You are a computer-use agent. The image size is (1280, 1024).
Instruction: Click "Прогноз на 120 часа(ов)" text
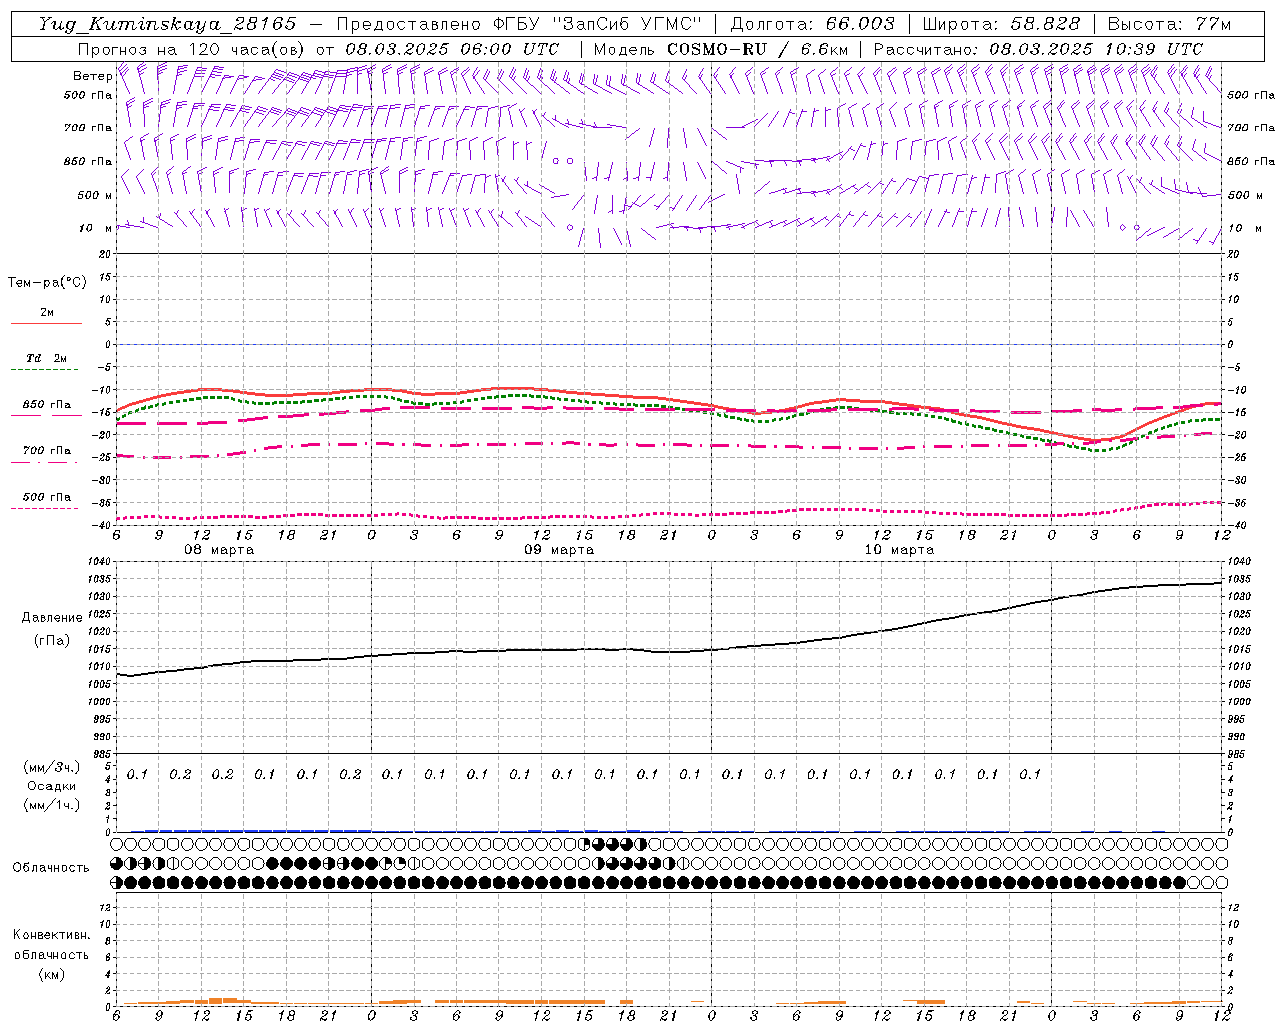pyautogui.click(x=193, y=49)
